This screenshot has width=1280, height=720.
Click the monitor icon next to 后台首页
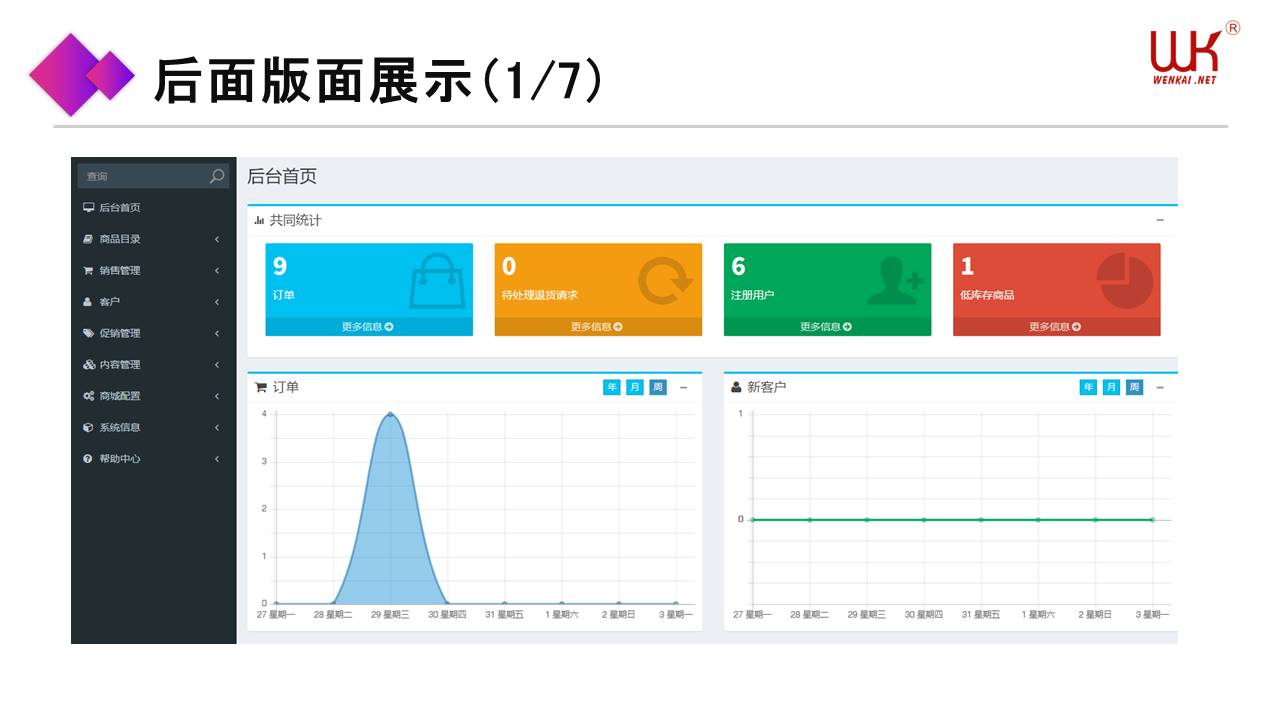89,208
